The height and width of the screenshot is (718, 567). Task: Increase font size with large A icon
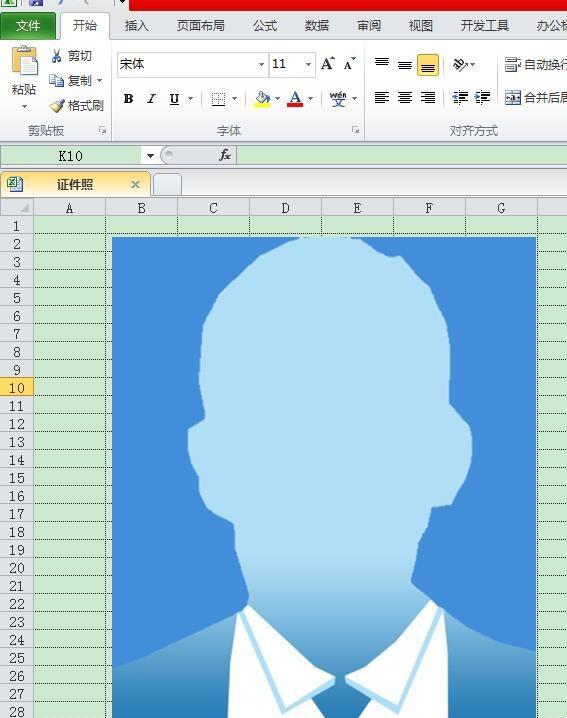click(x=327, y=64)
